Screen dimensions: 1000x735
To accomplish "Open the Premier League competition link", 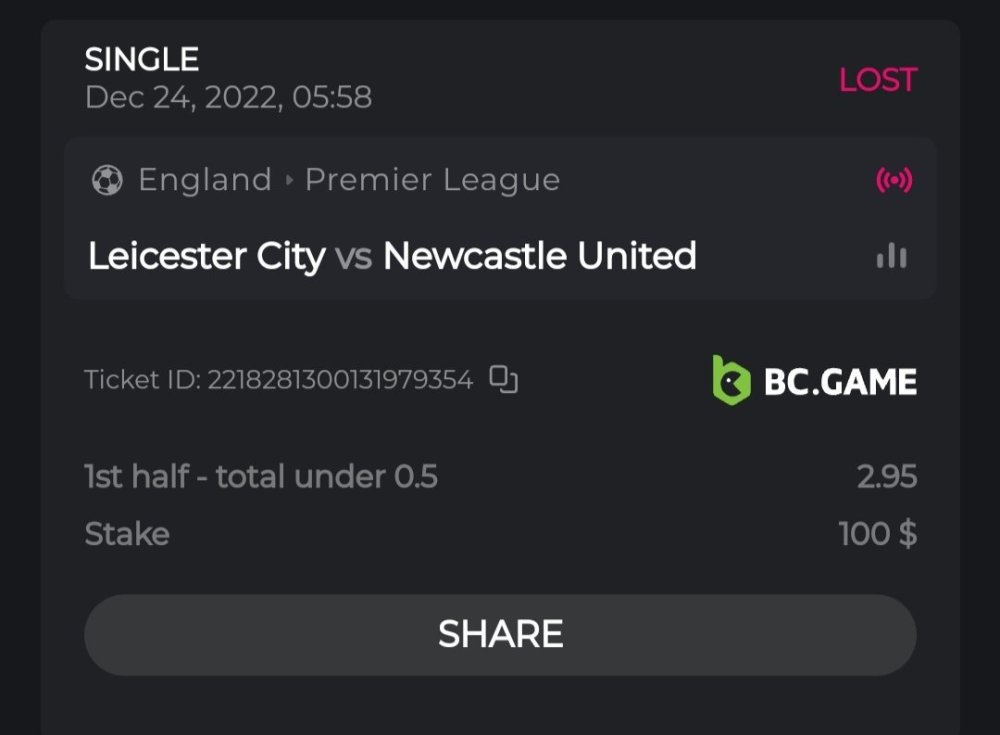I will coord(432,180).
